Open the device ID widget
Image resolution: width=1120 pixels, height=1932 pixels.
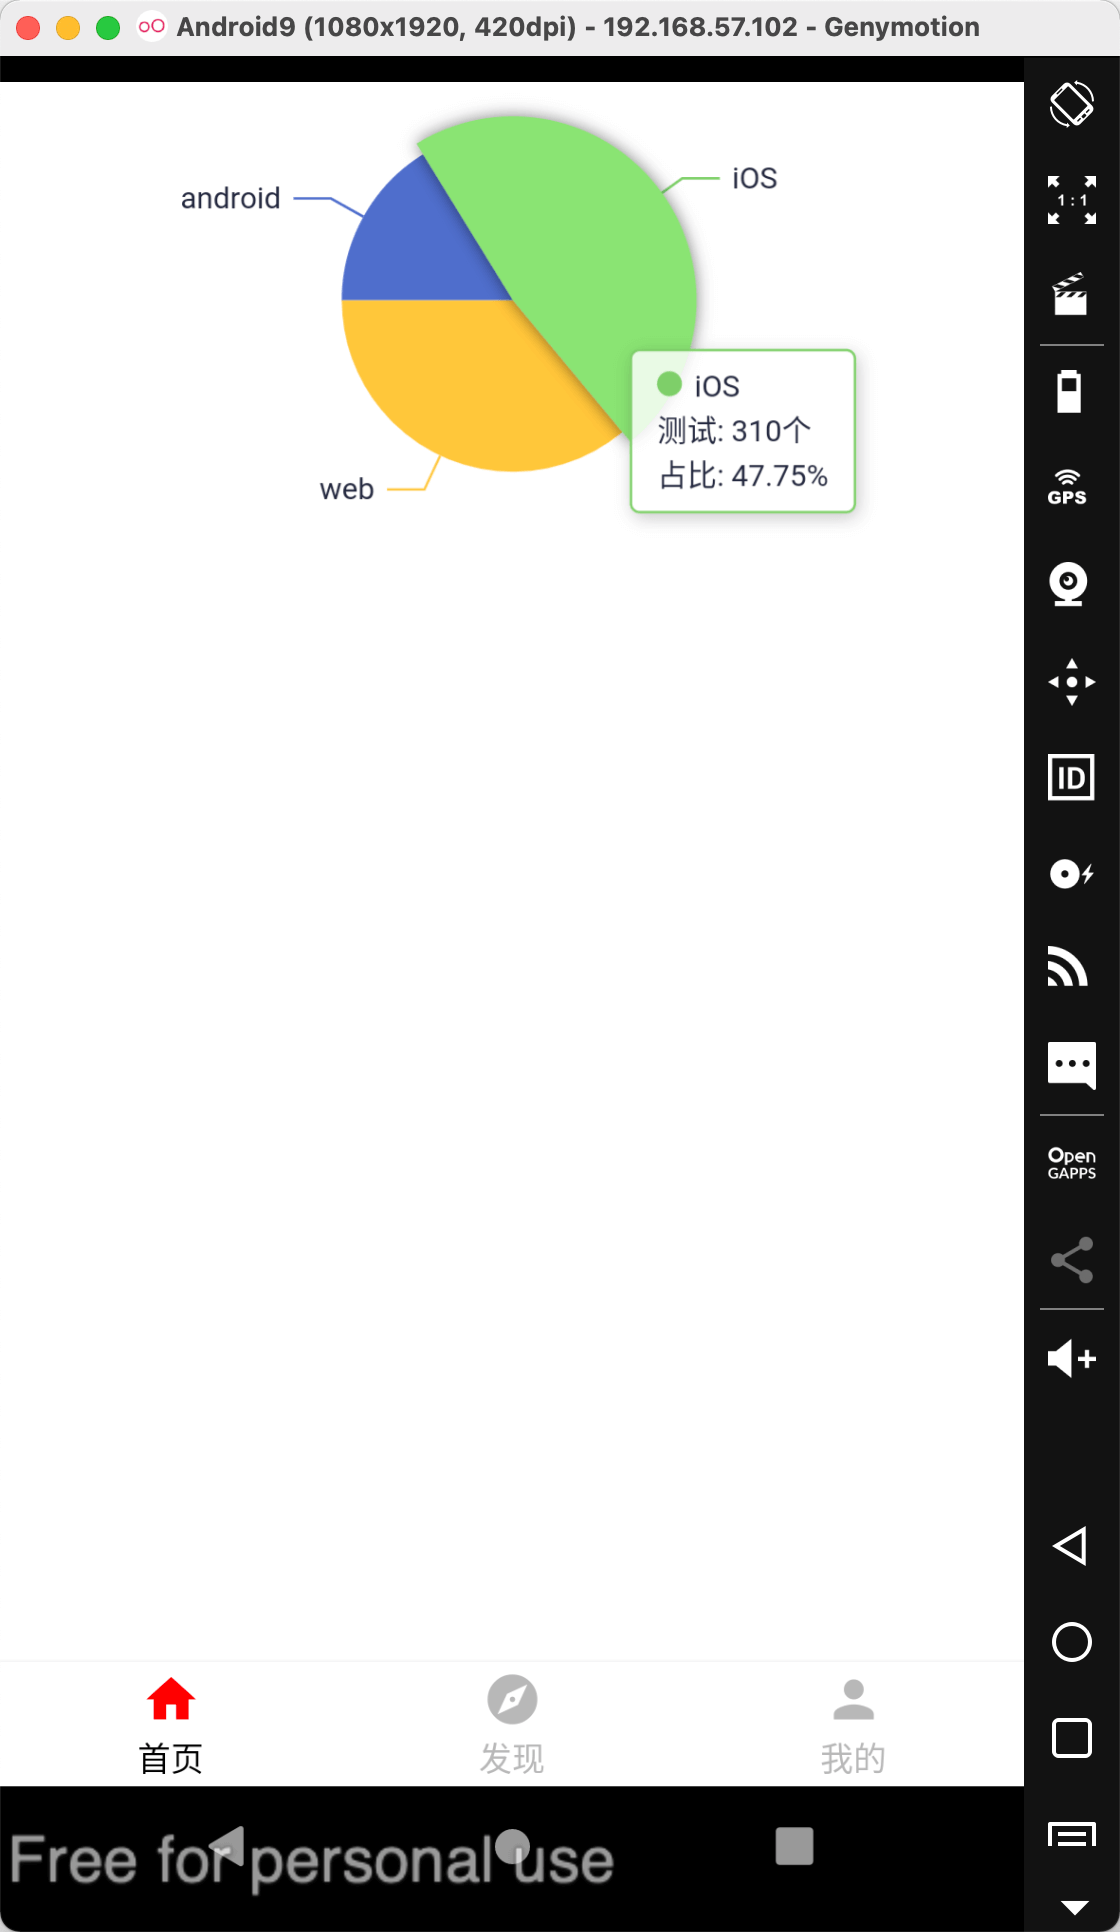(1071, 777)
